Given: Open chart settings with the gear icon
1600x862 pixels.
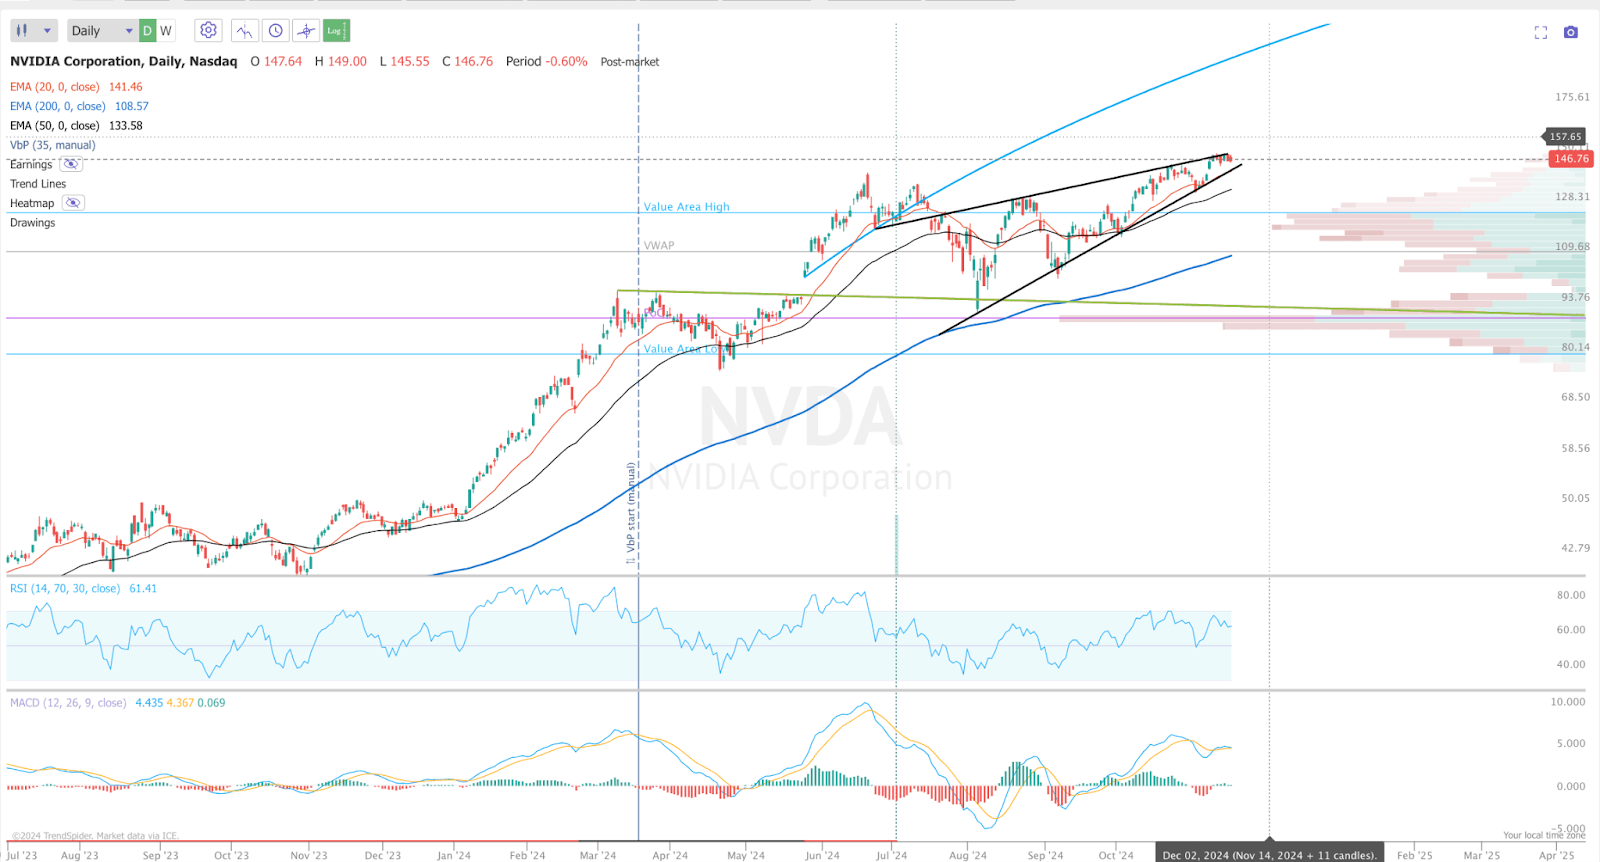Looking at the screenshot, I should tap(208, 31).
